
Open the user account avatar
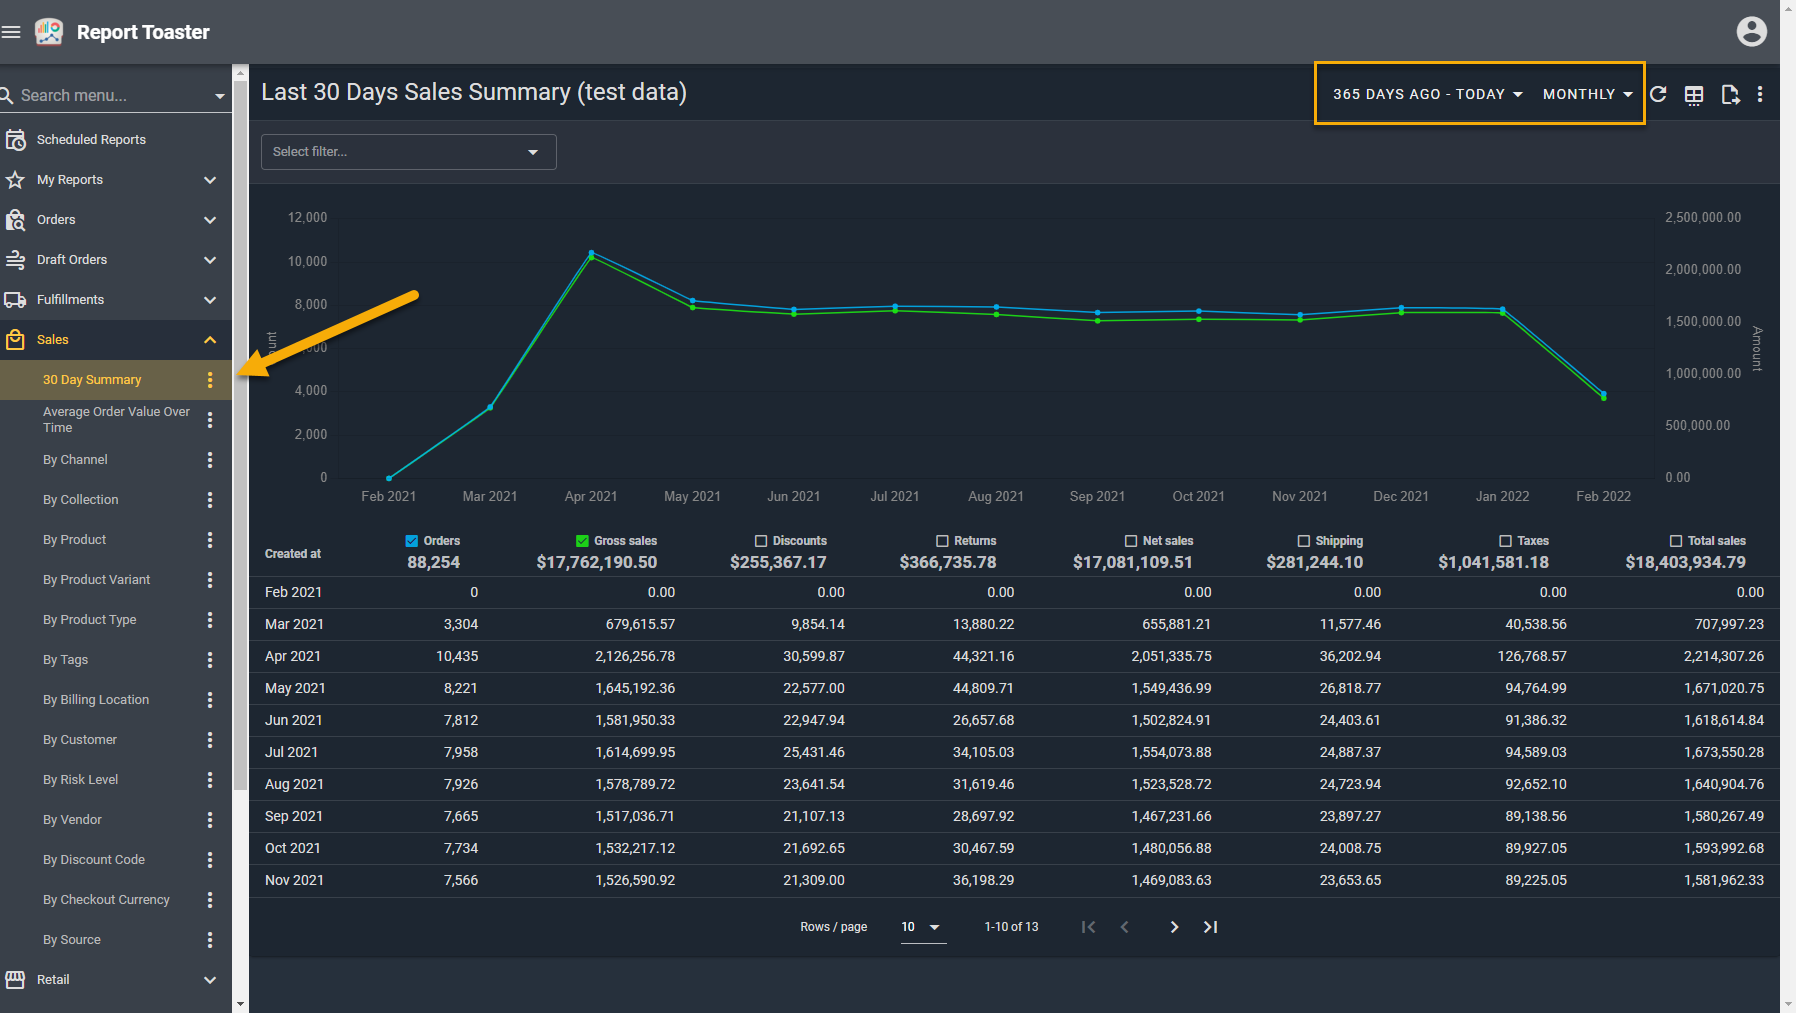click(1751, 32)
